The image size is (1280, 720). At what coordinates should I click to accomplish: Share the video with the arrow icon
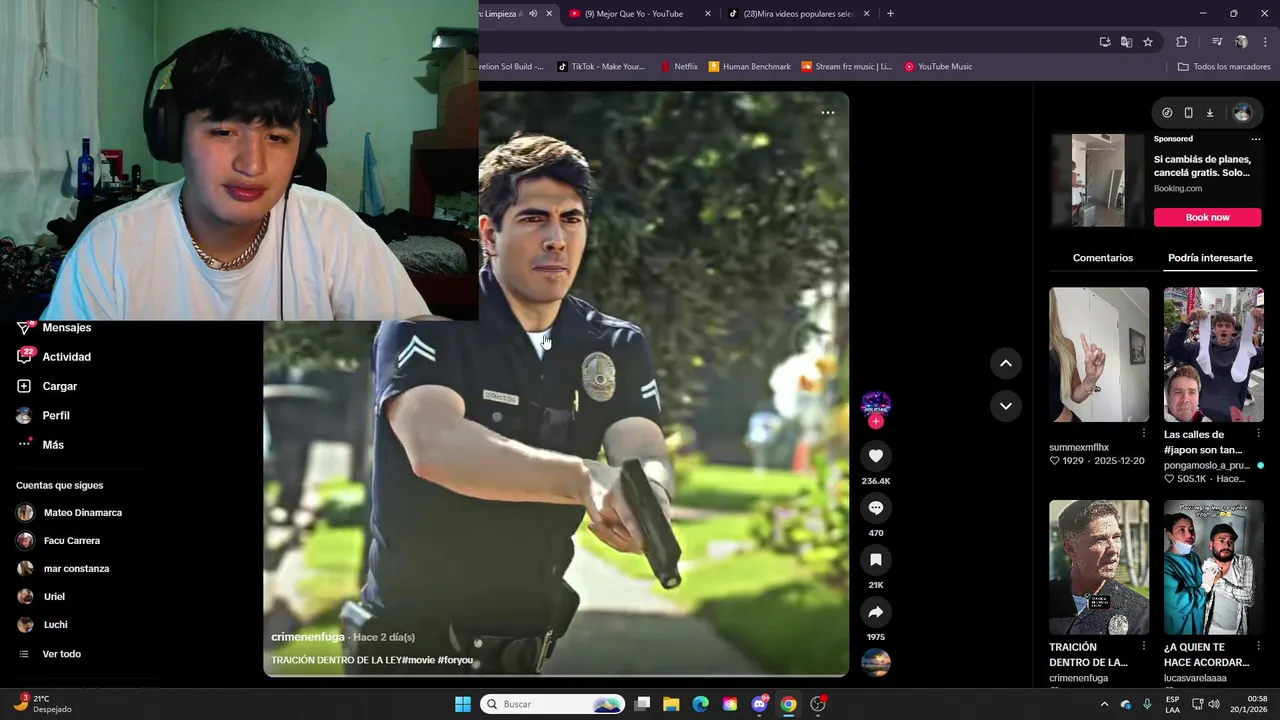point(876,612)
